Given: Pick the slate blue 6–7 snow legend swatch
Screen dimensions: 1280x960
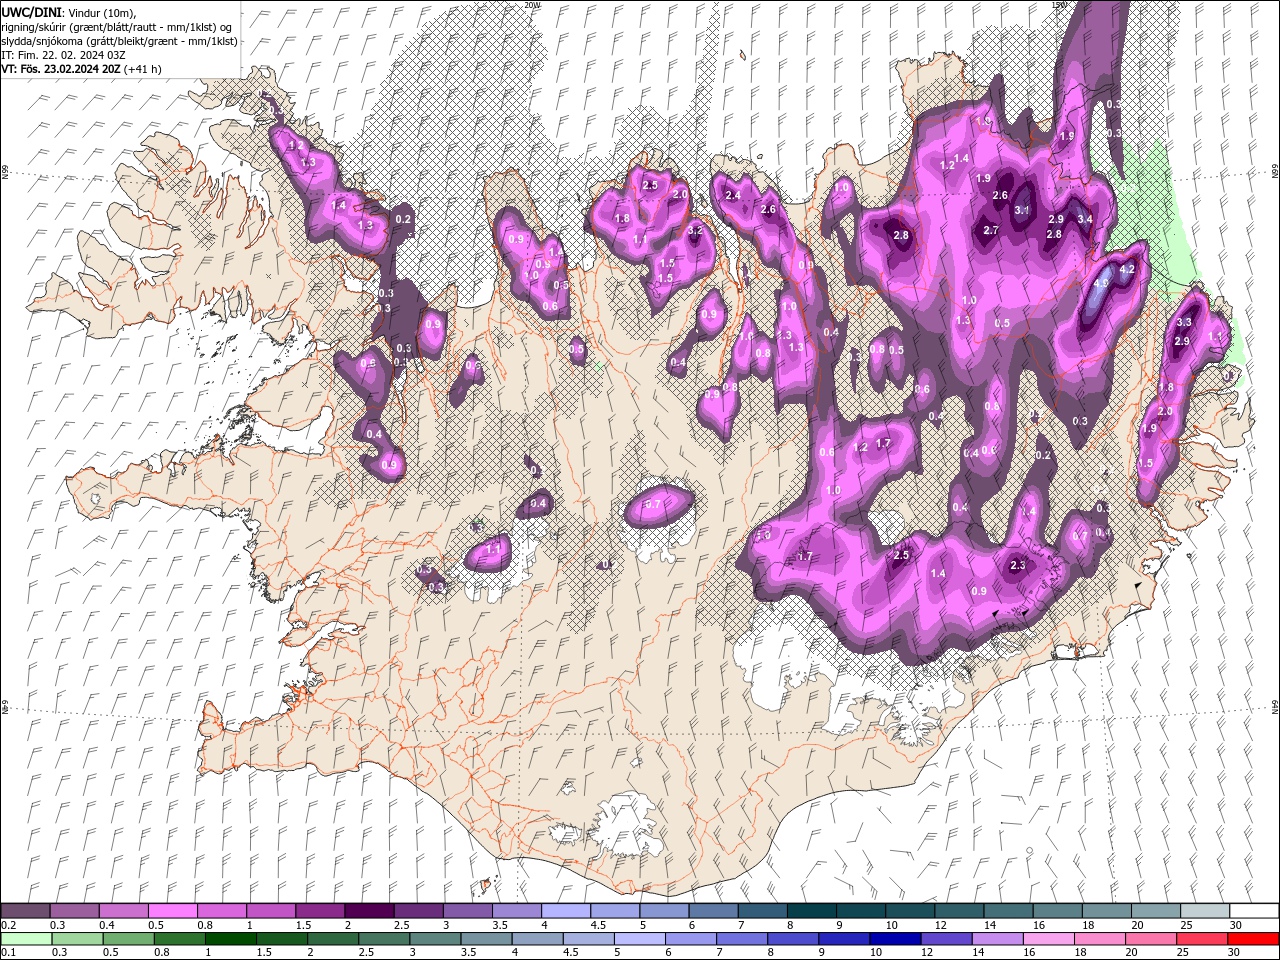Looking at the screenshot, I should (x=712, y=911).
